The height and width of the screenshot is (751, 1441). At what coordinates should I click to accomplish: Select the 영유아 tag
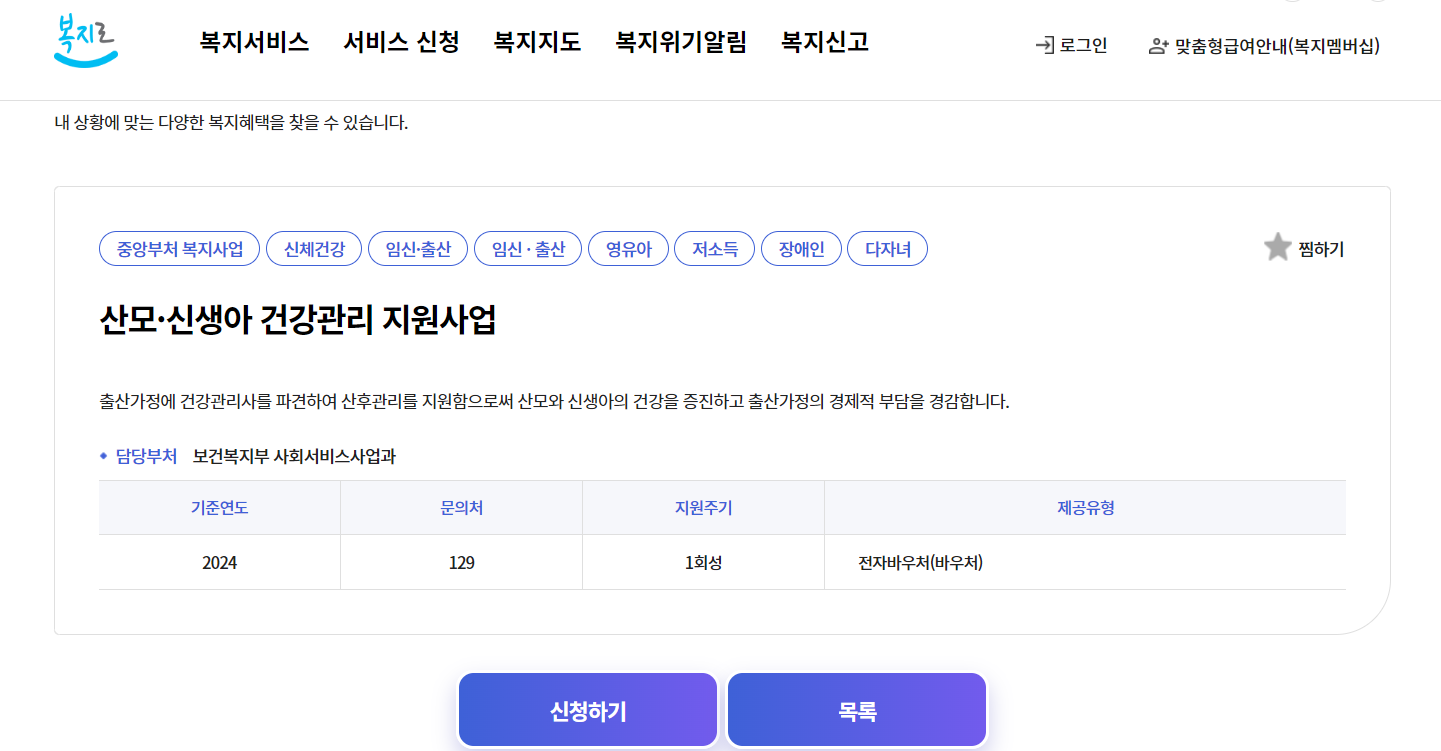tap(628, 248)
